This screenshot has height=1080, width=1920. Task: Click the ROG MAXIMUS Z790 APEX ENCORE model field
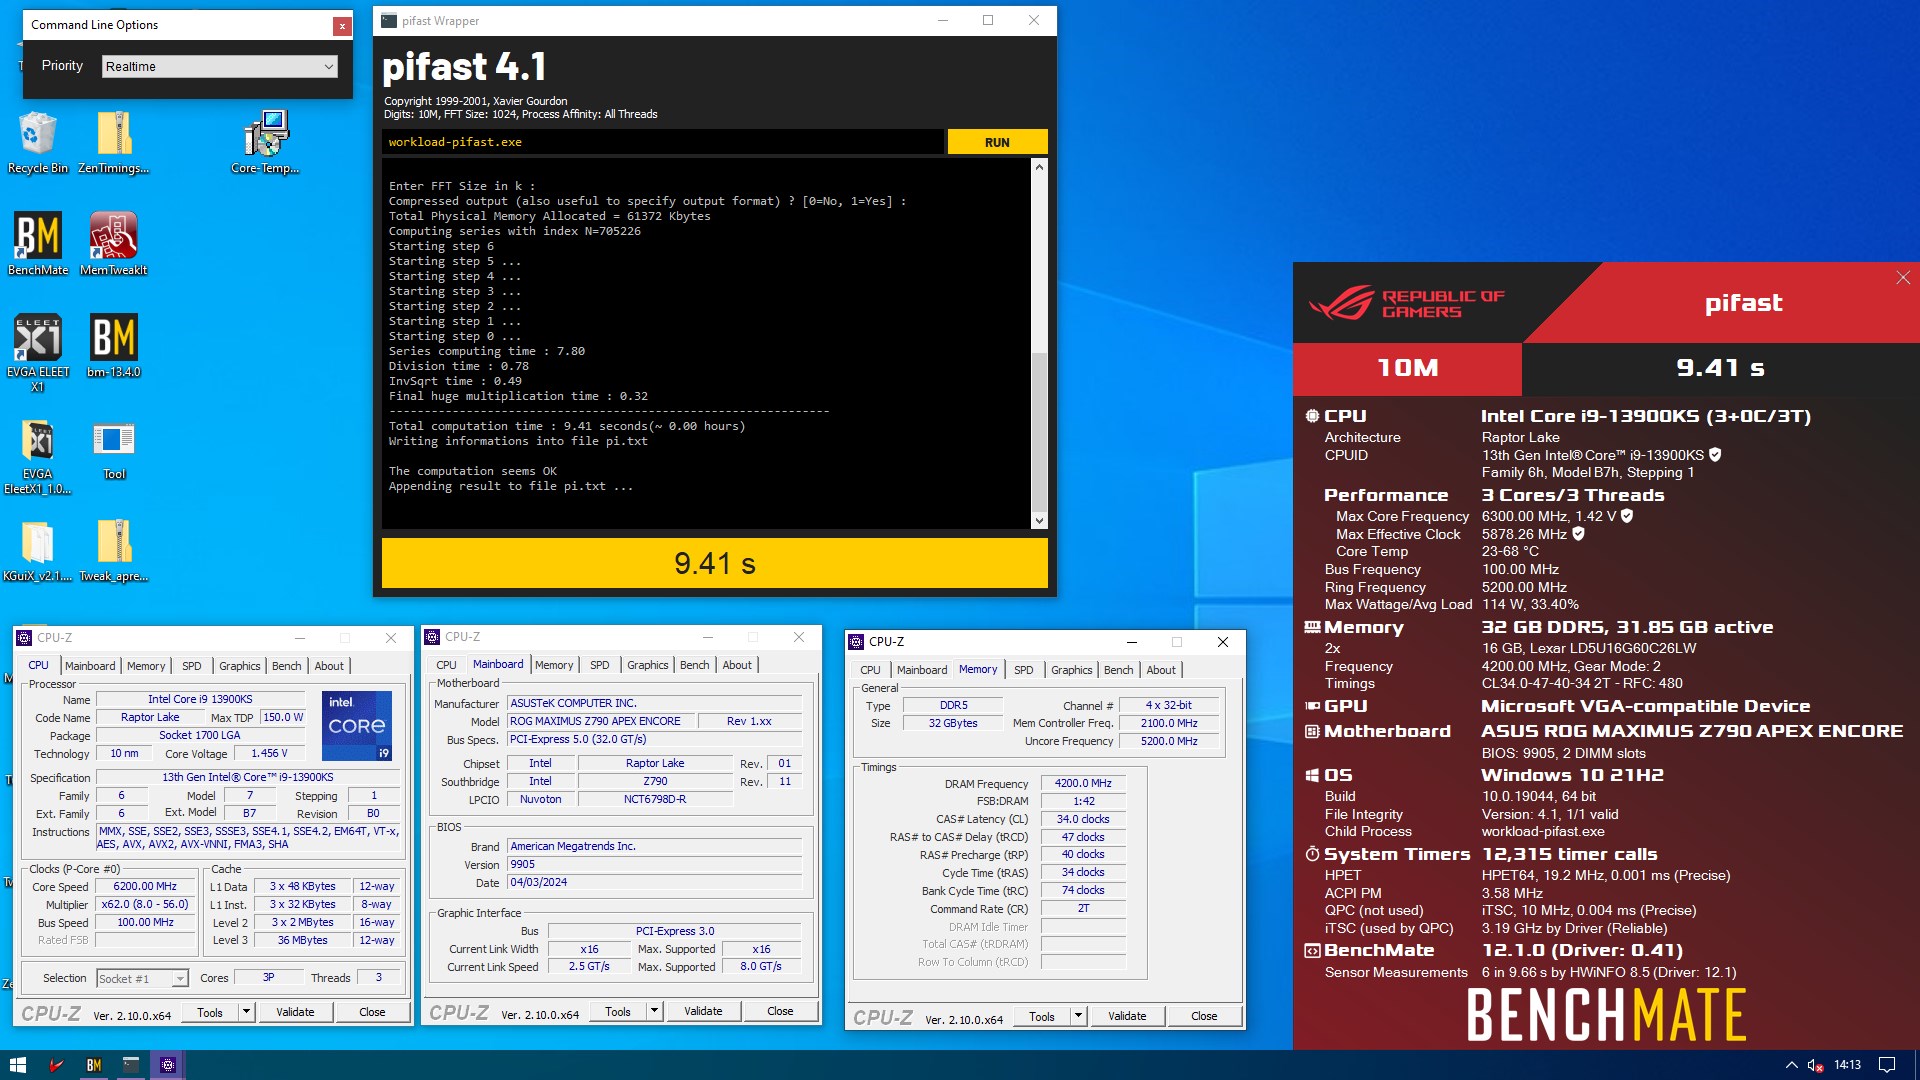[600, 721]
